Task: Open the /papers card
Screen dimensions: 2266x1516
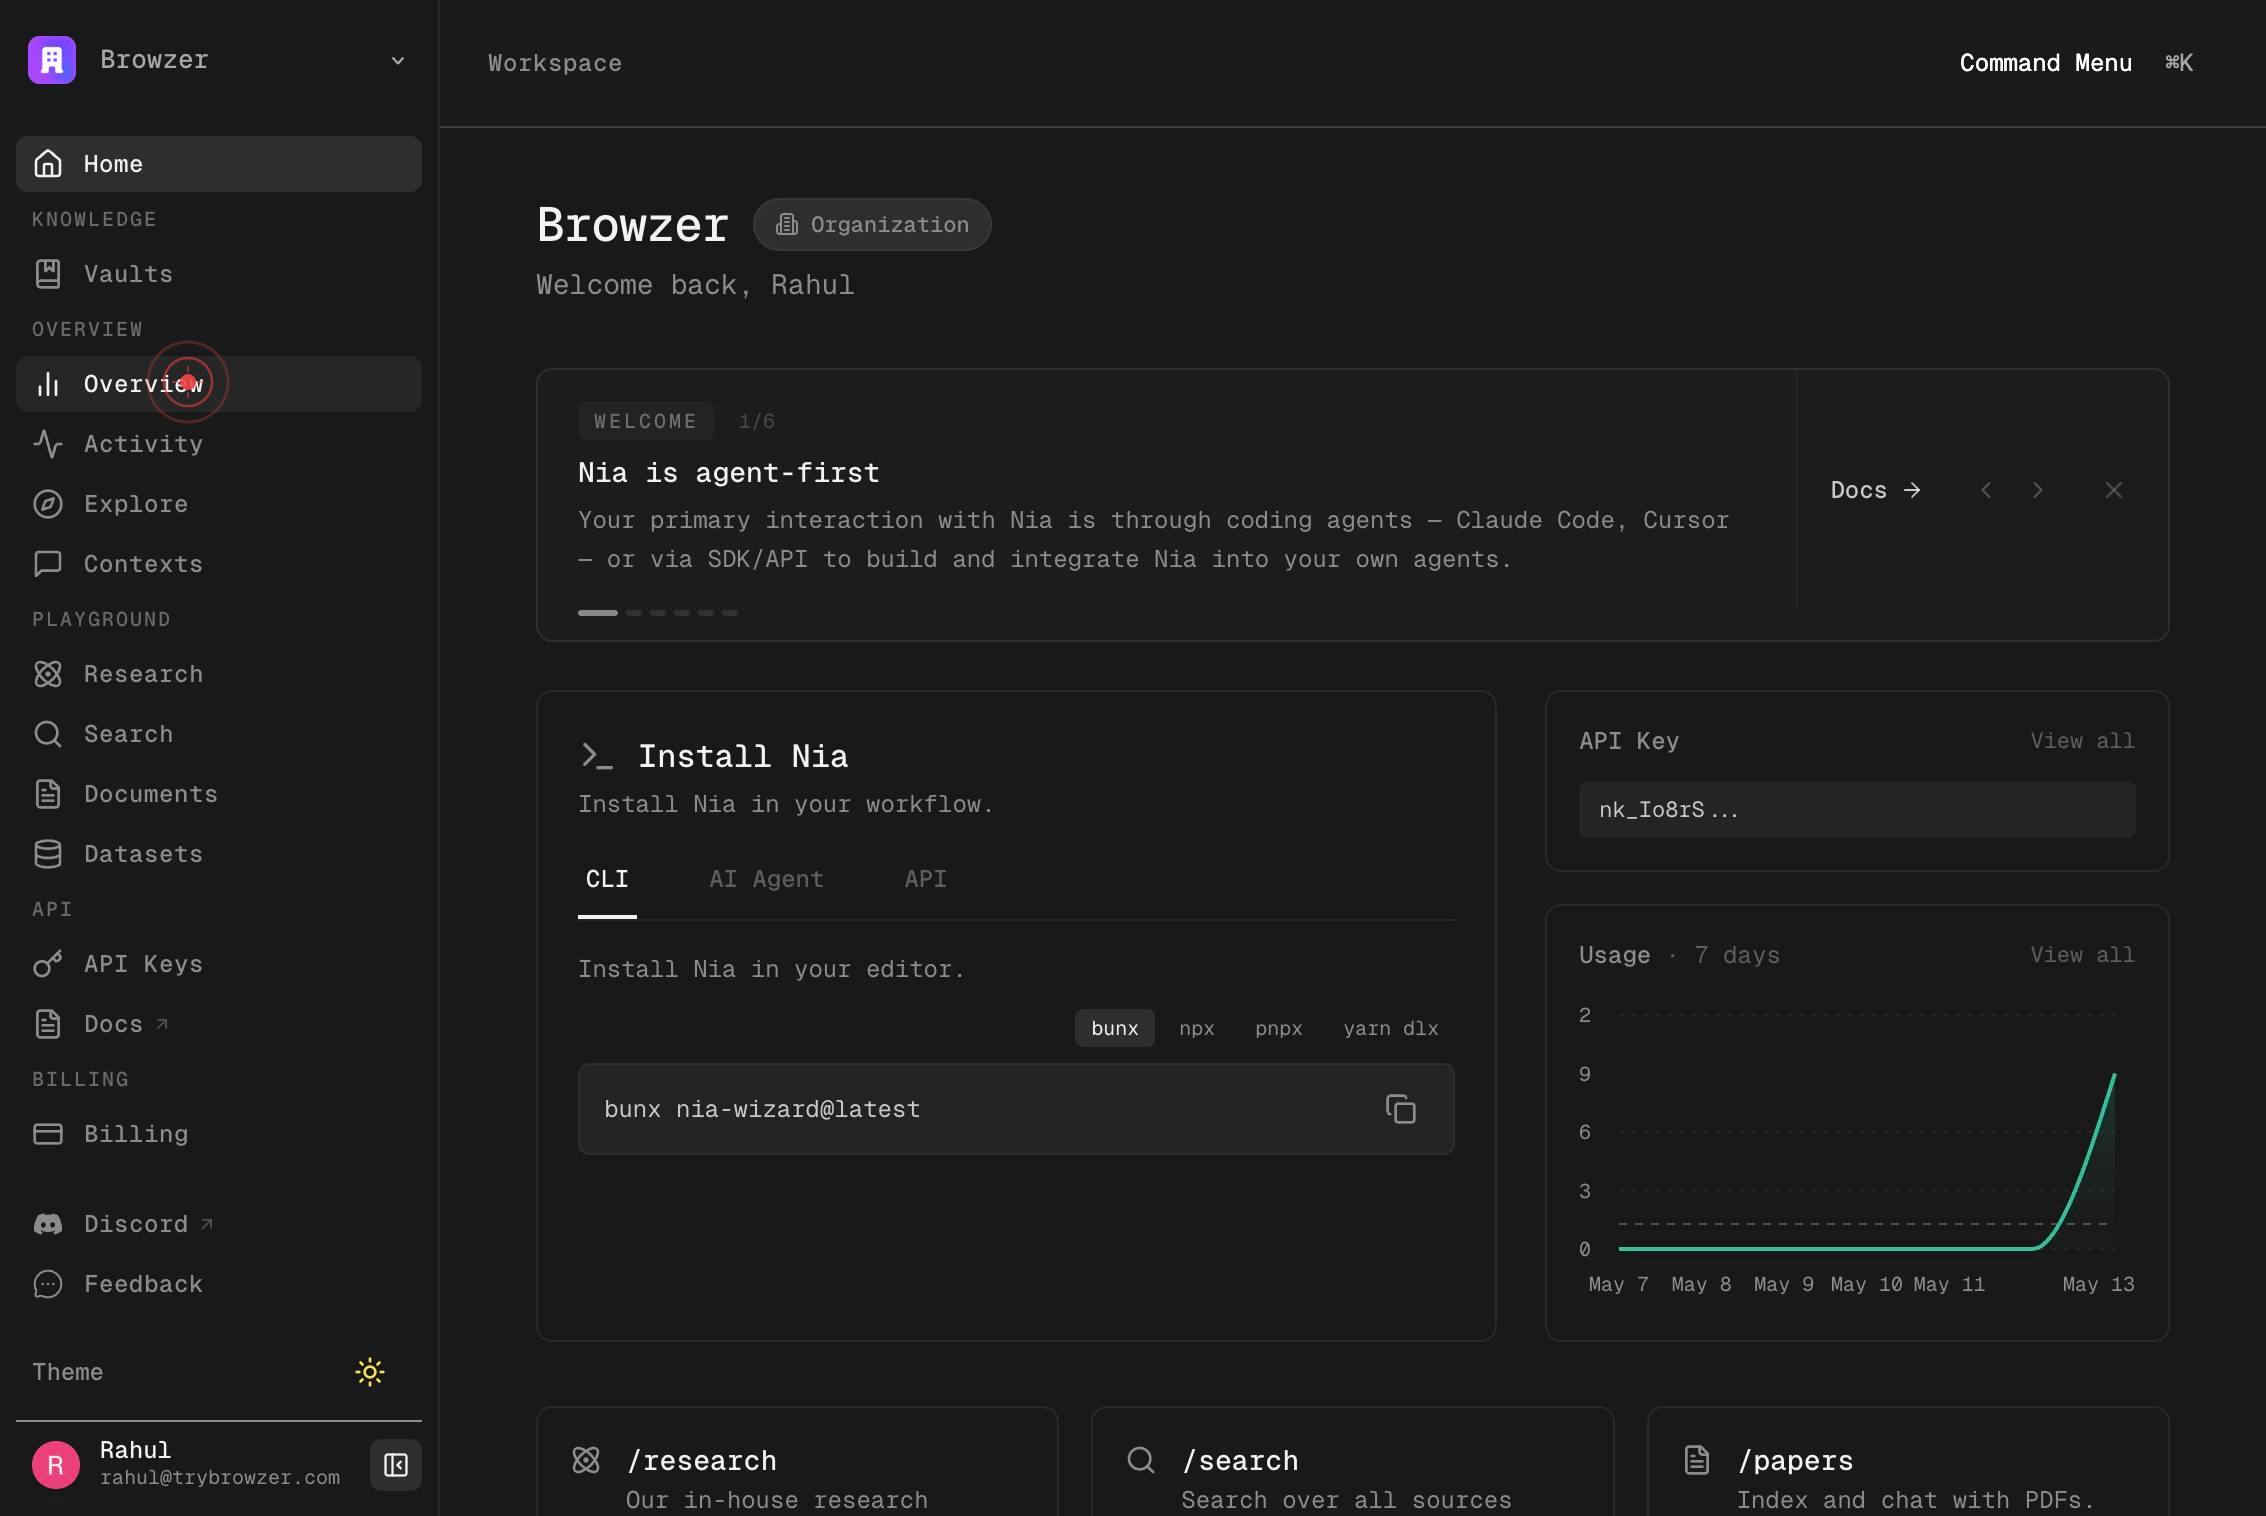Action: tap(1908, 1462)
